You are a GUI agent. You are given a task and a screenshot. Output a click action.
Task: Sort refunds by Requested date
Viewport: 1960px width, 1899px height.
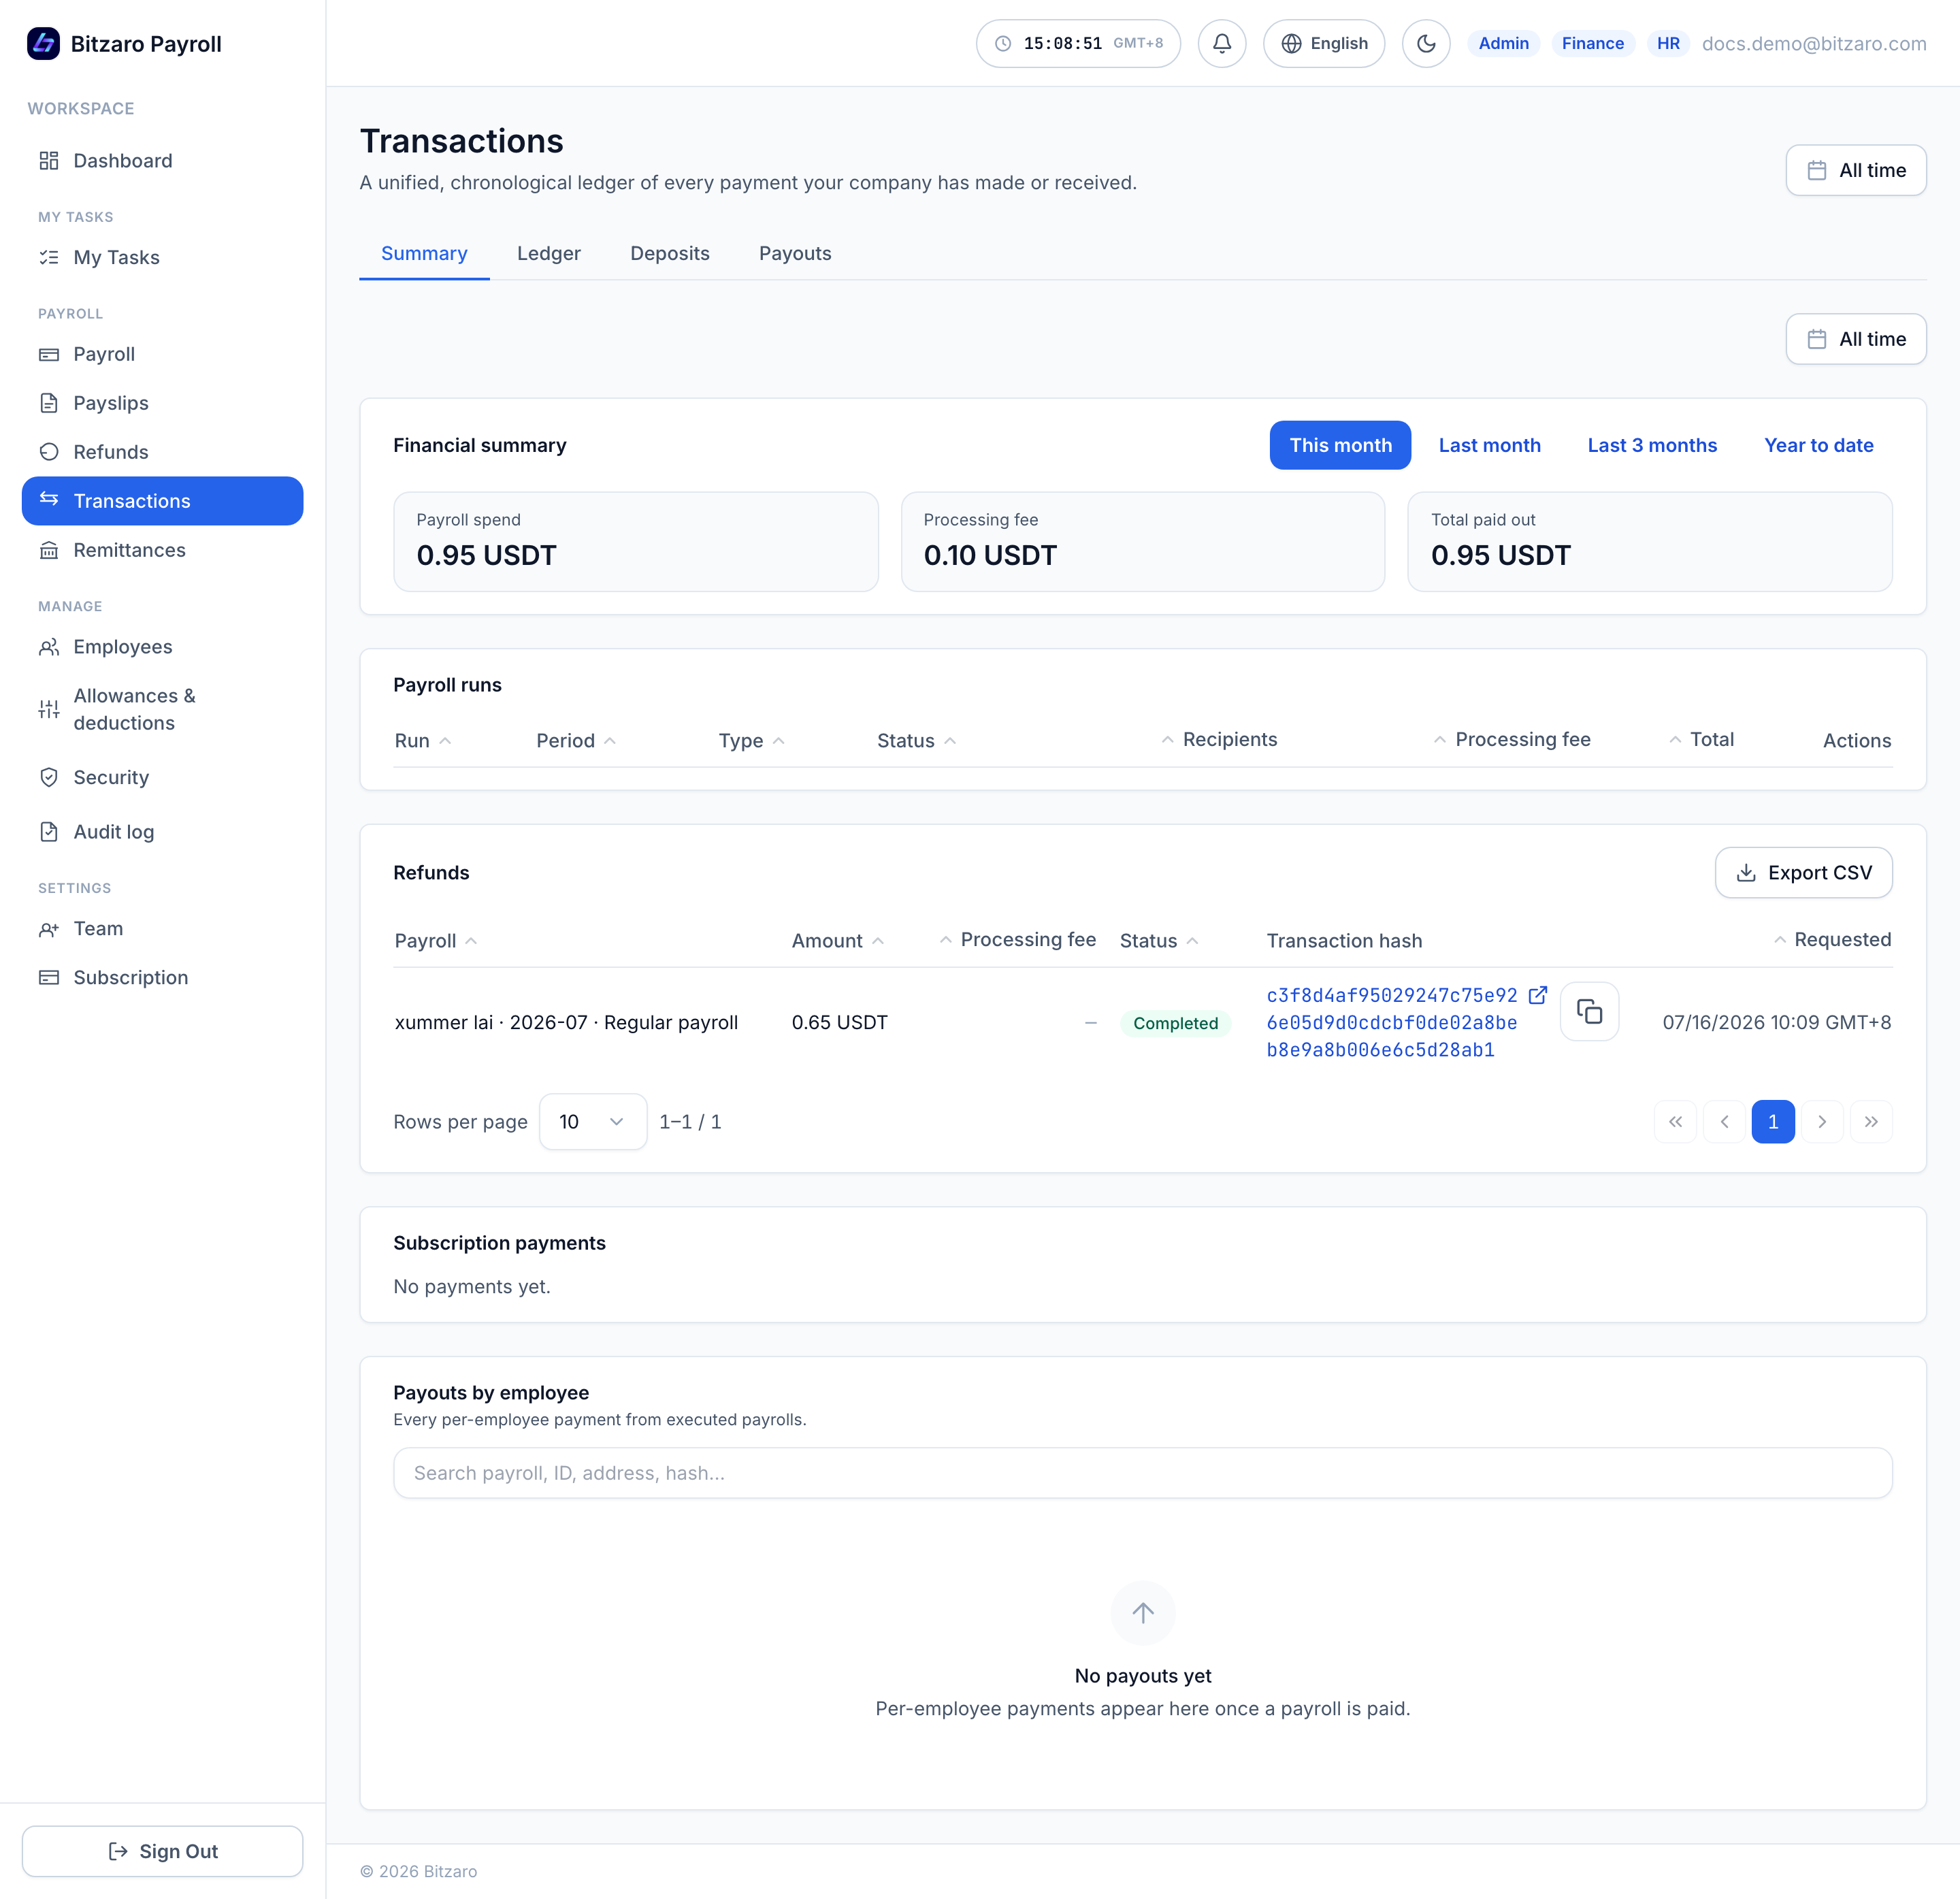1832,940
